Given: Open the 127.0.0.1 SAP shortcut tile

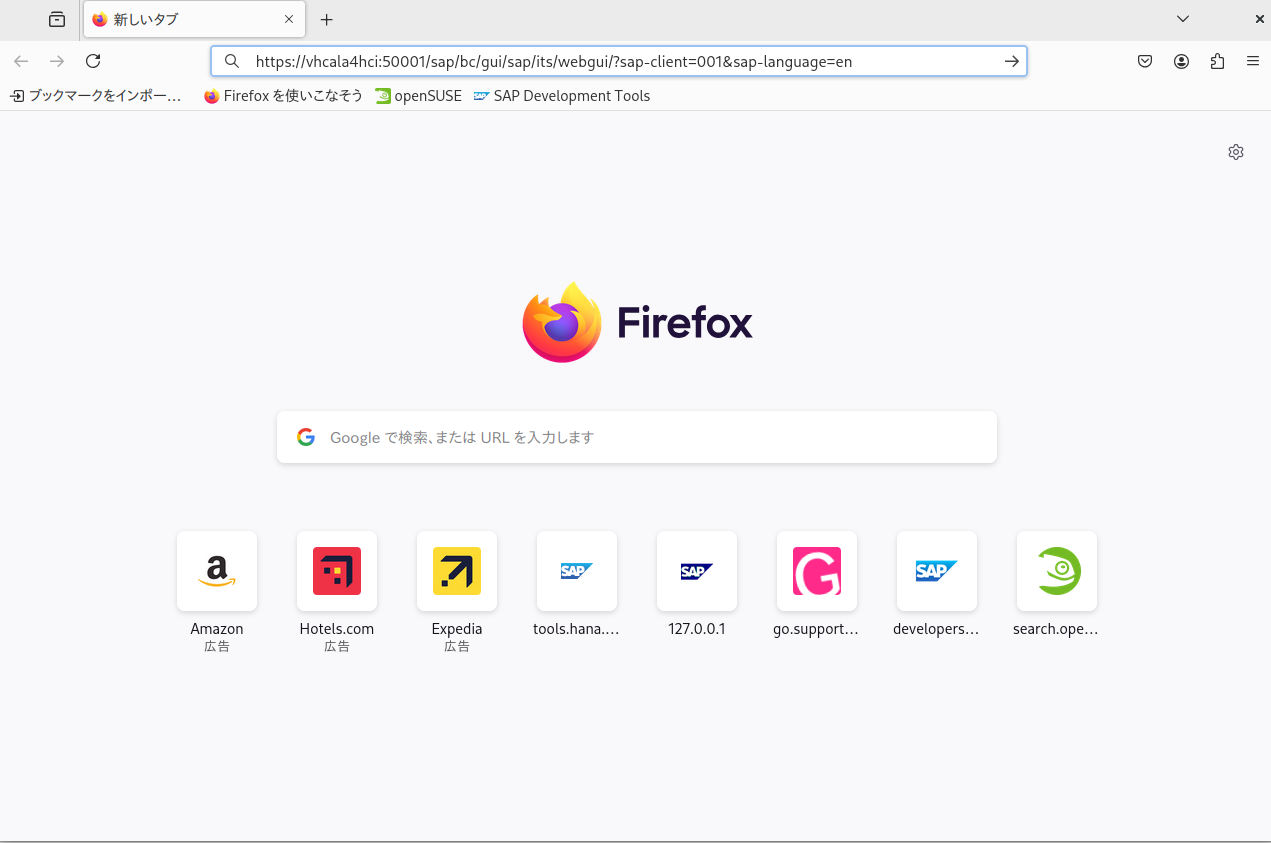Looking at the screenshot, I should (x=697, y=571).
